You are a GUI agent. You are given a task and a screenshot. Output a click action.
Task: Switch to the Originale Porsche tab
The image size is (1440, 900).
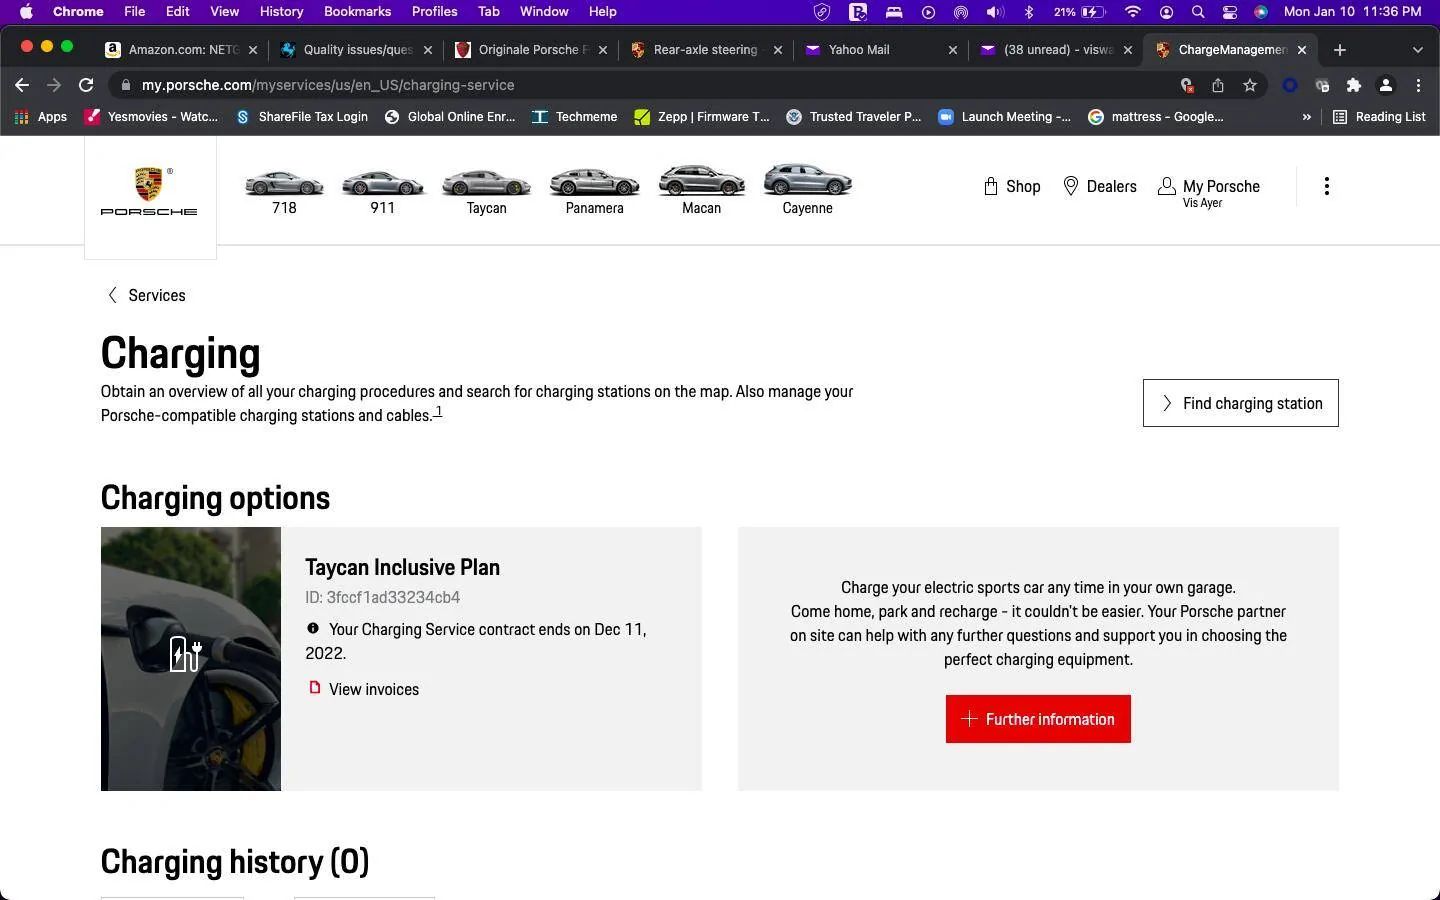[x=531, y=49]
